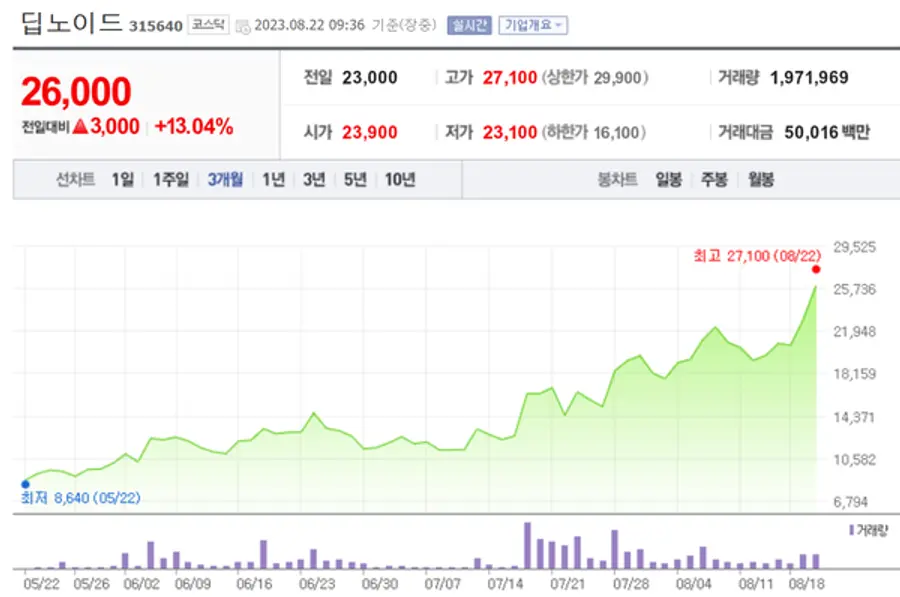
Task: Click the blue 최저 8,640 low dot
Action: point(25,484)
